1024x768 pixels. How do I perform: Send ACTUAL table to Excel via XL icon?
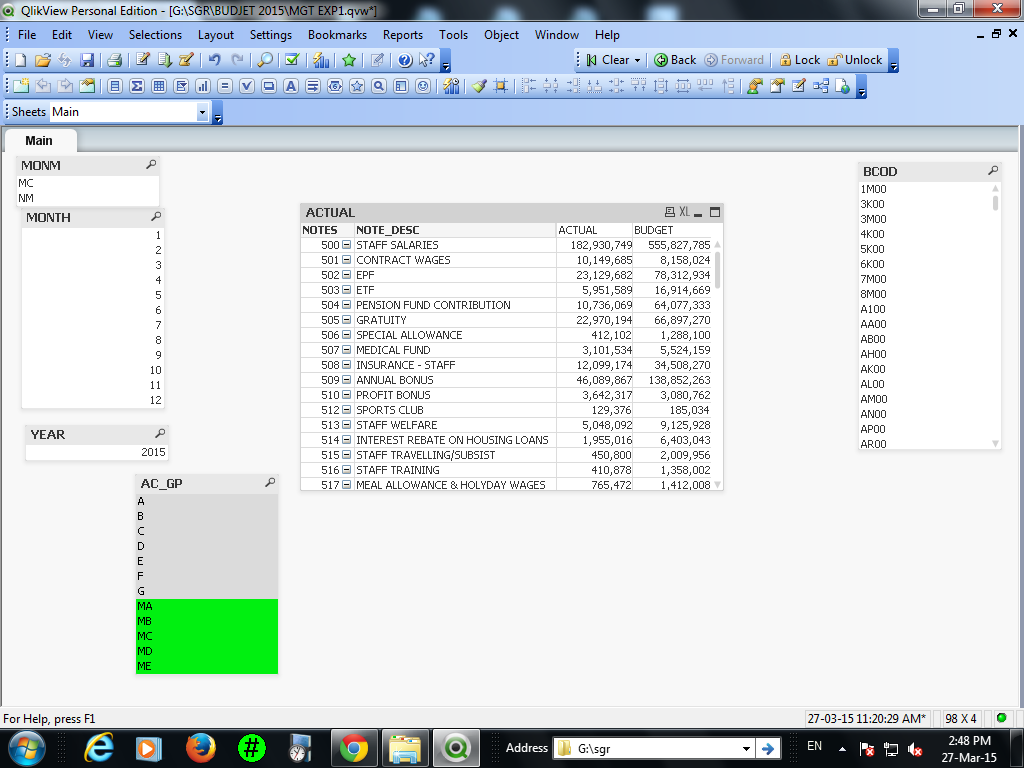[684, 212]
